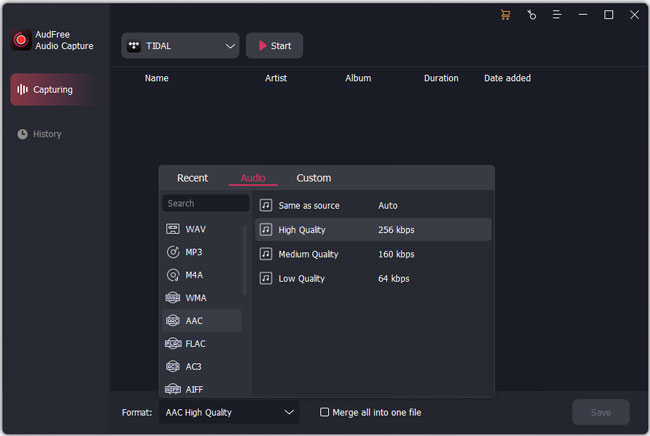Choose AIFF in the format list
Viewport: 650px width, 436px height.
[x=202, y=389]
